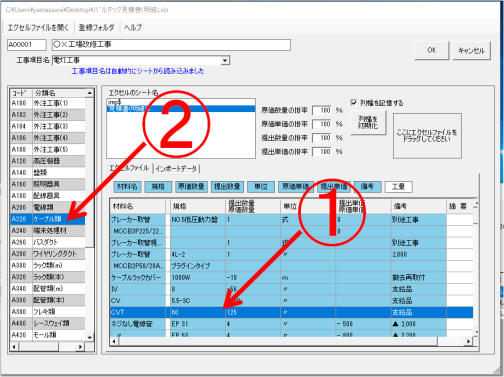Open the エクセルファイルを開く menu
Image resolution: width=504 pixels, height=377 pixels.
(x=38, y=27)
